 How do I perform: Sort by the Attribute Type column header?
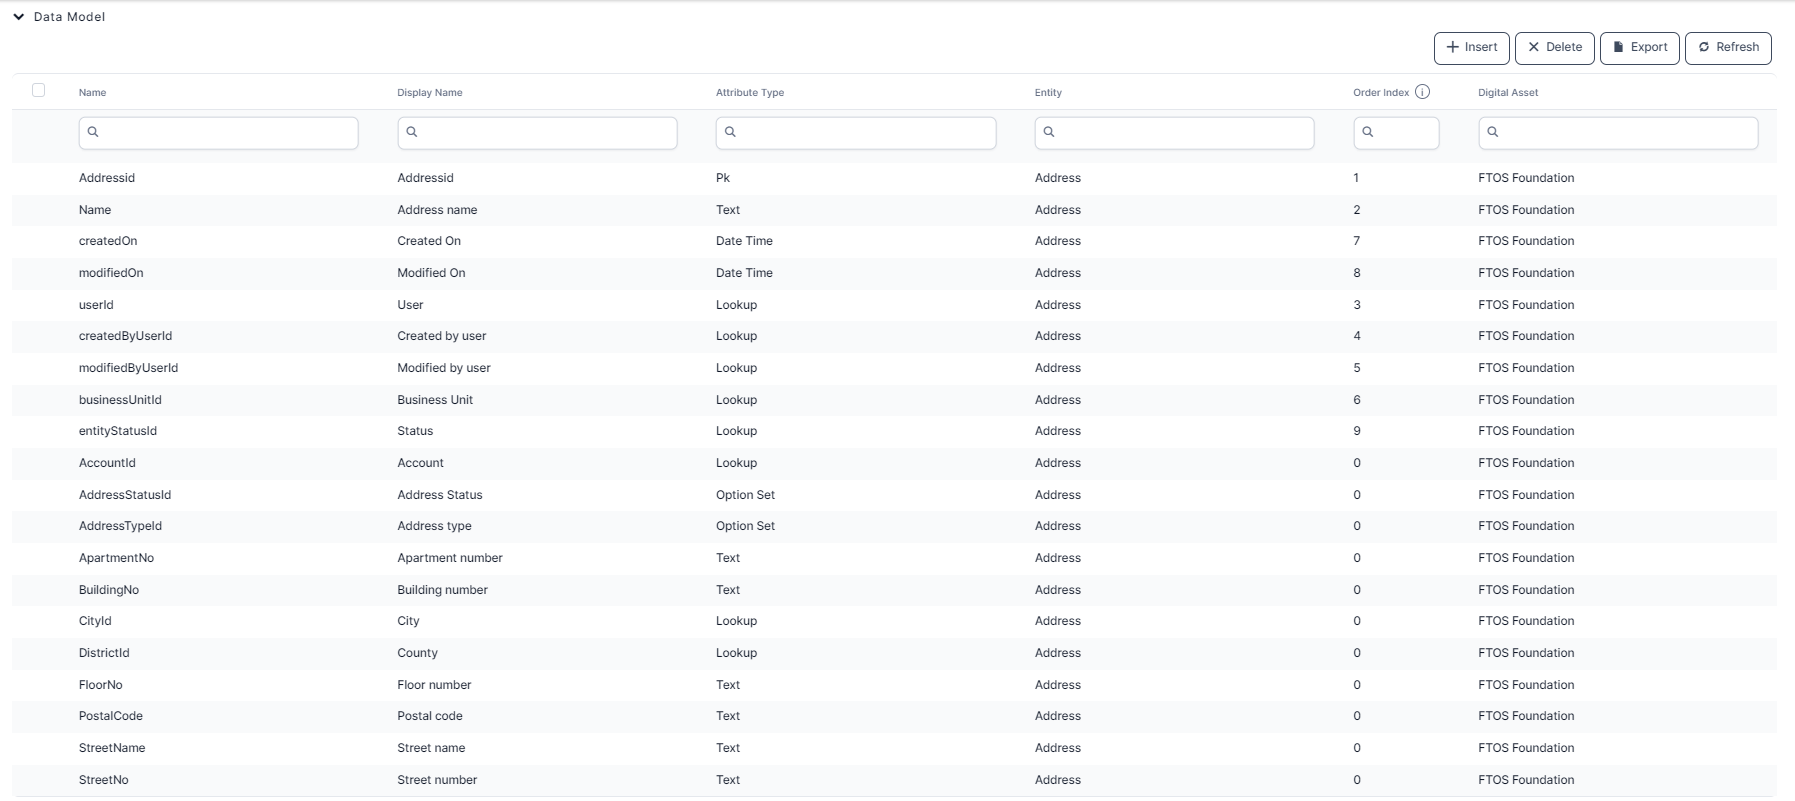tap(750, 93)
